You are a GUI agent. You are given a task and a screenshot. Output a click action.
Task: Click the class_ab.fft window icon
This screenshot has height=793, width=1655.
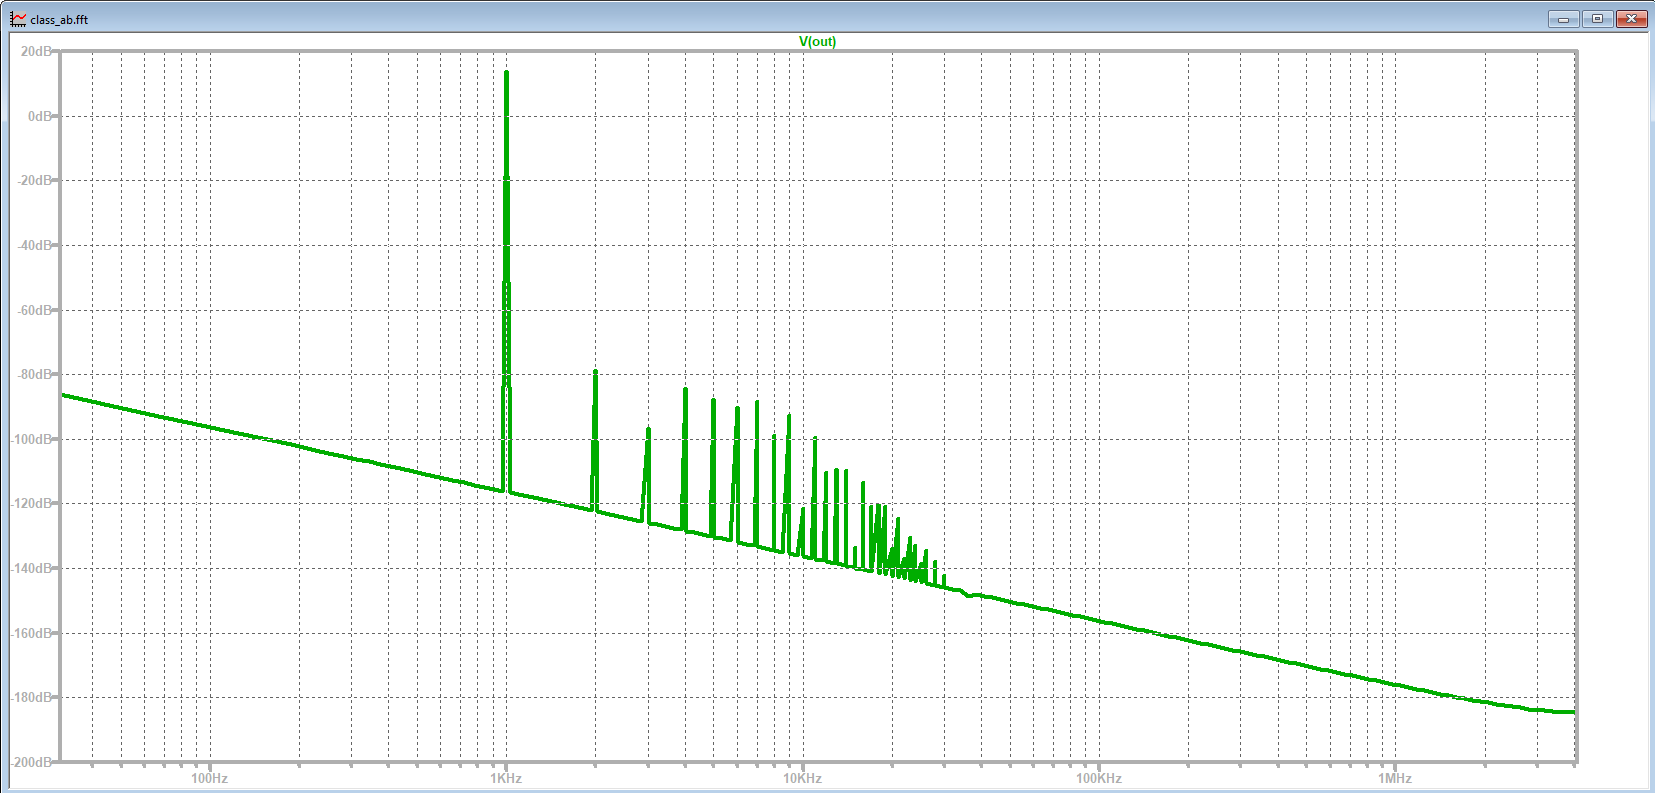coord(18,19)
